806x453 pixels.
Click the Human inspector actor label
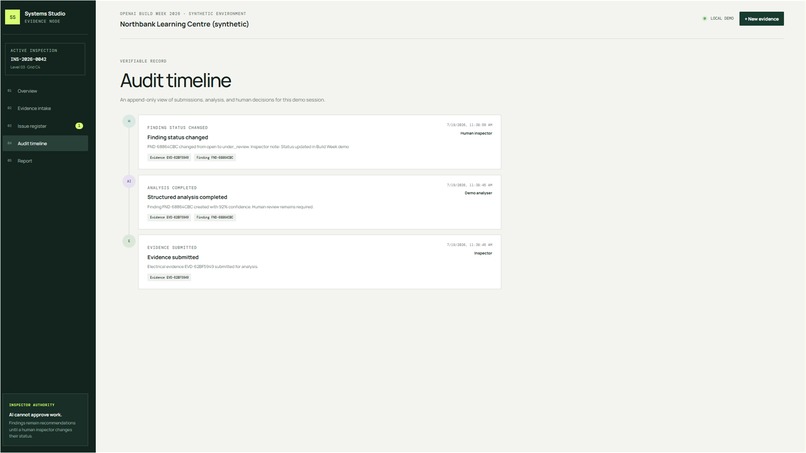[476, 133]
